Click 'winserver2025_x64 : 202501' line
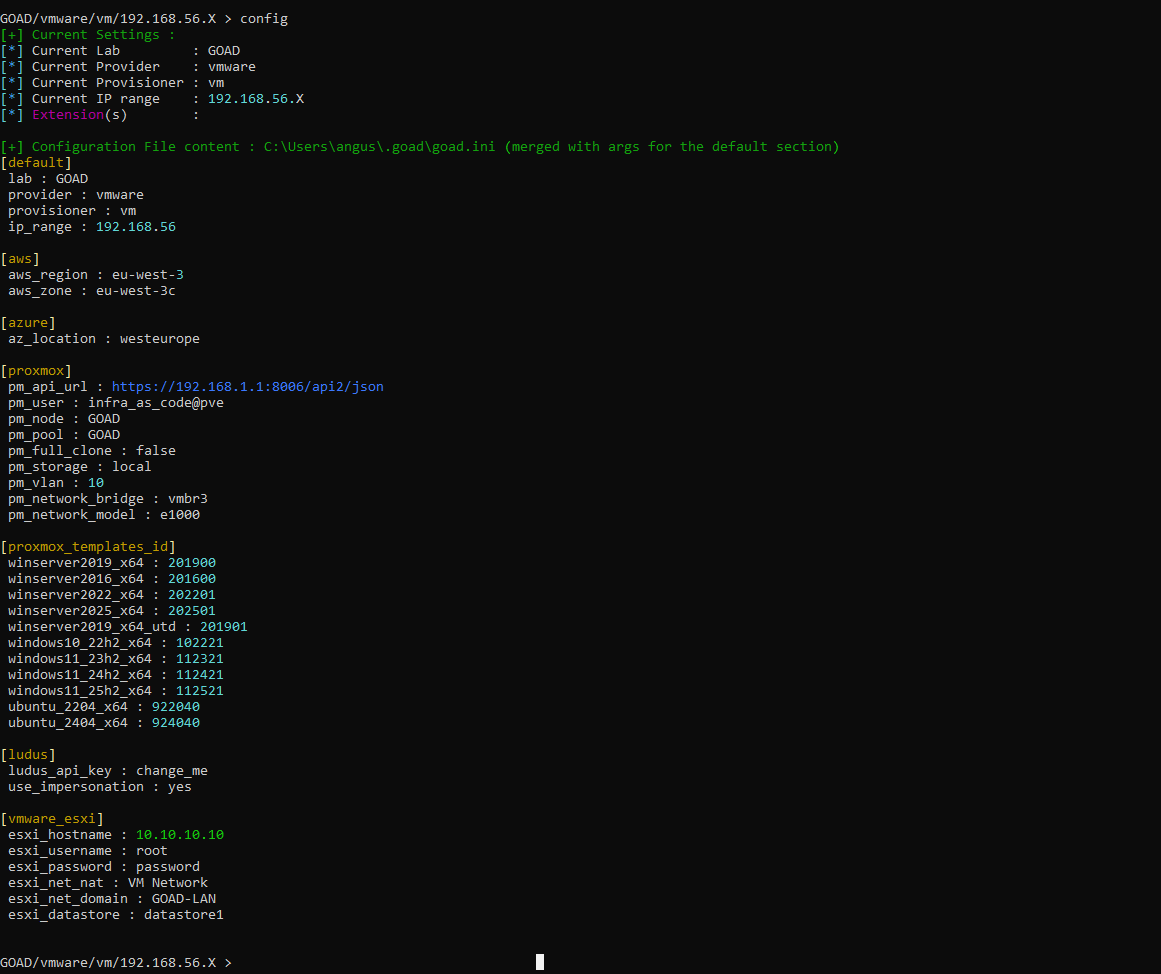Image resolution: width=1161 pixels, height=974 pixels. pyautogui.click(x=112, y=611)
